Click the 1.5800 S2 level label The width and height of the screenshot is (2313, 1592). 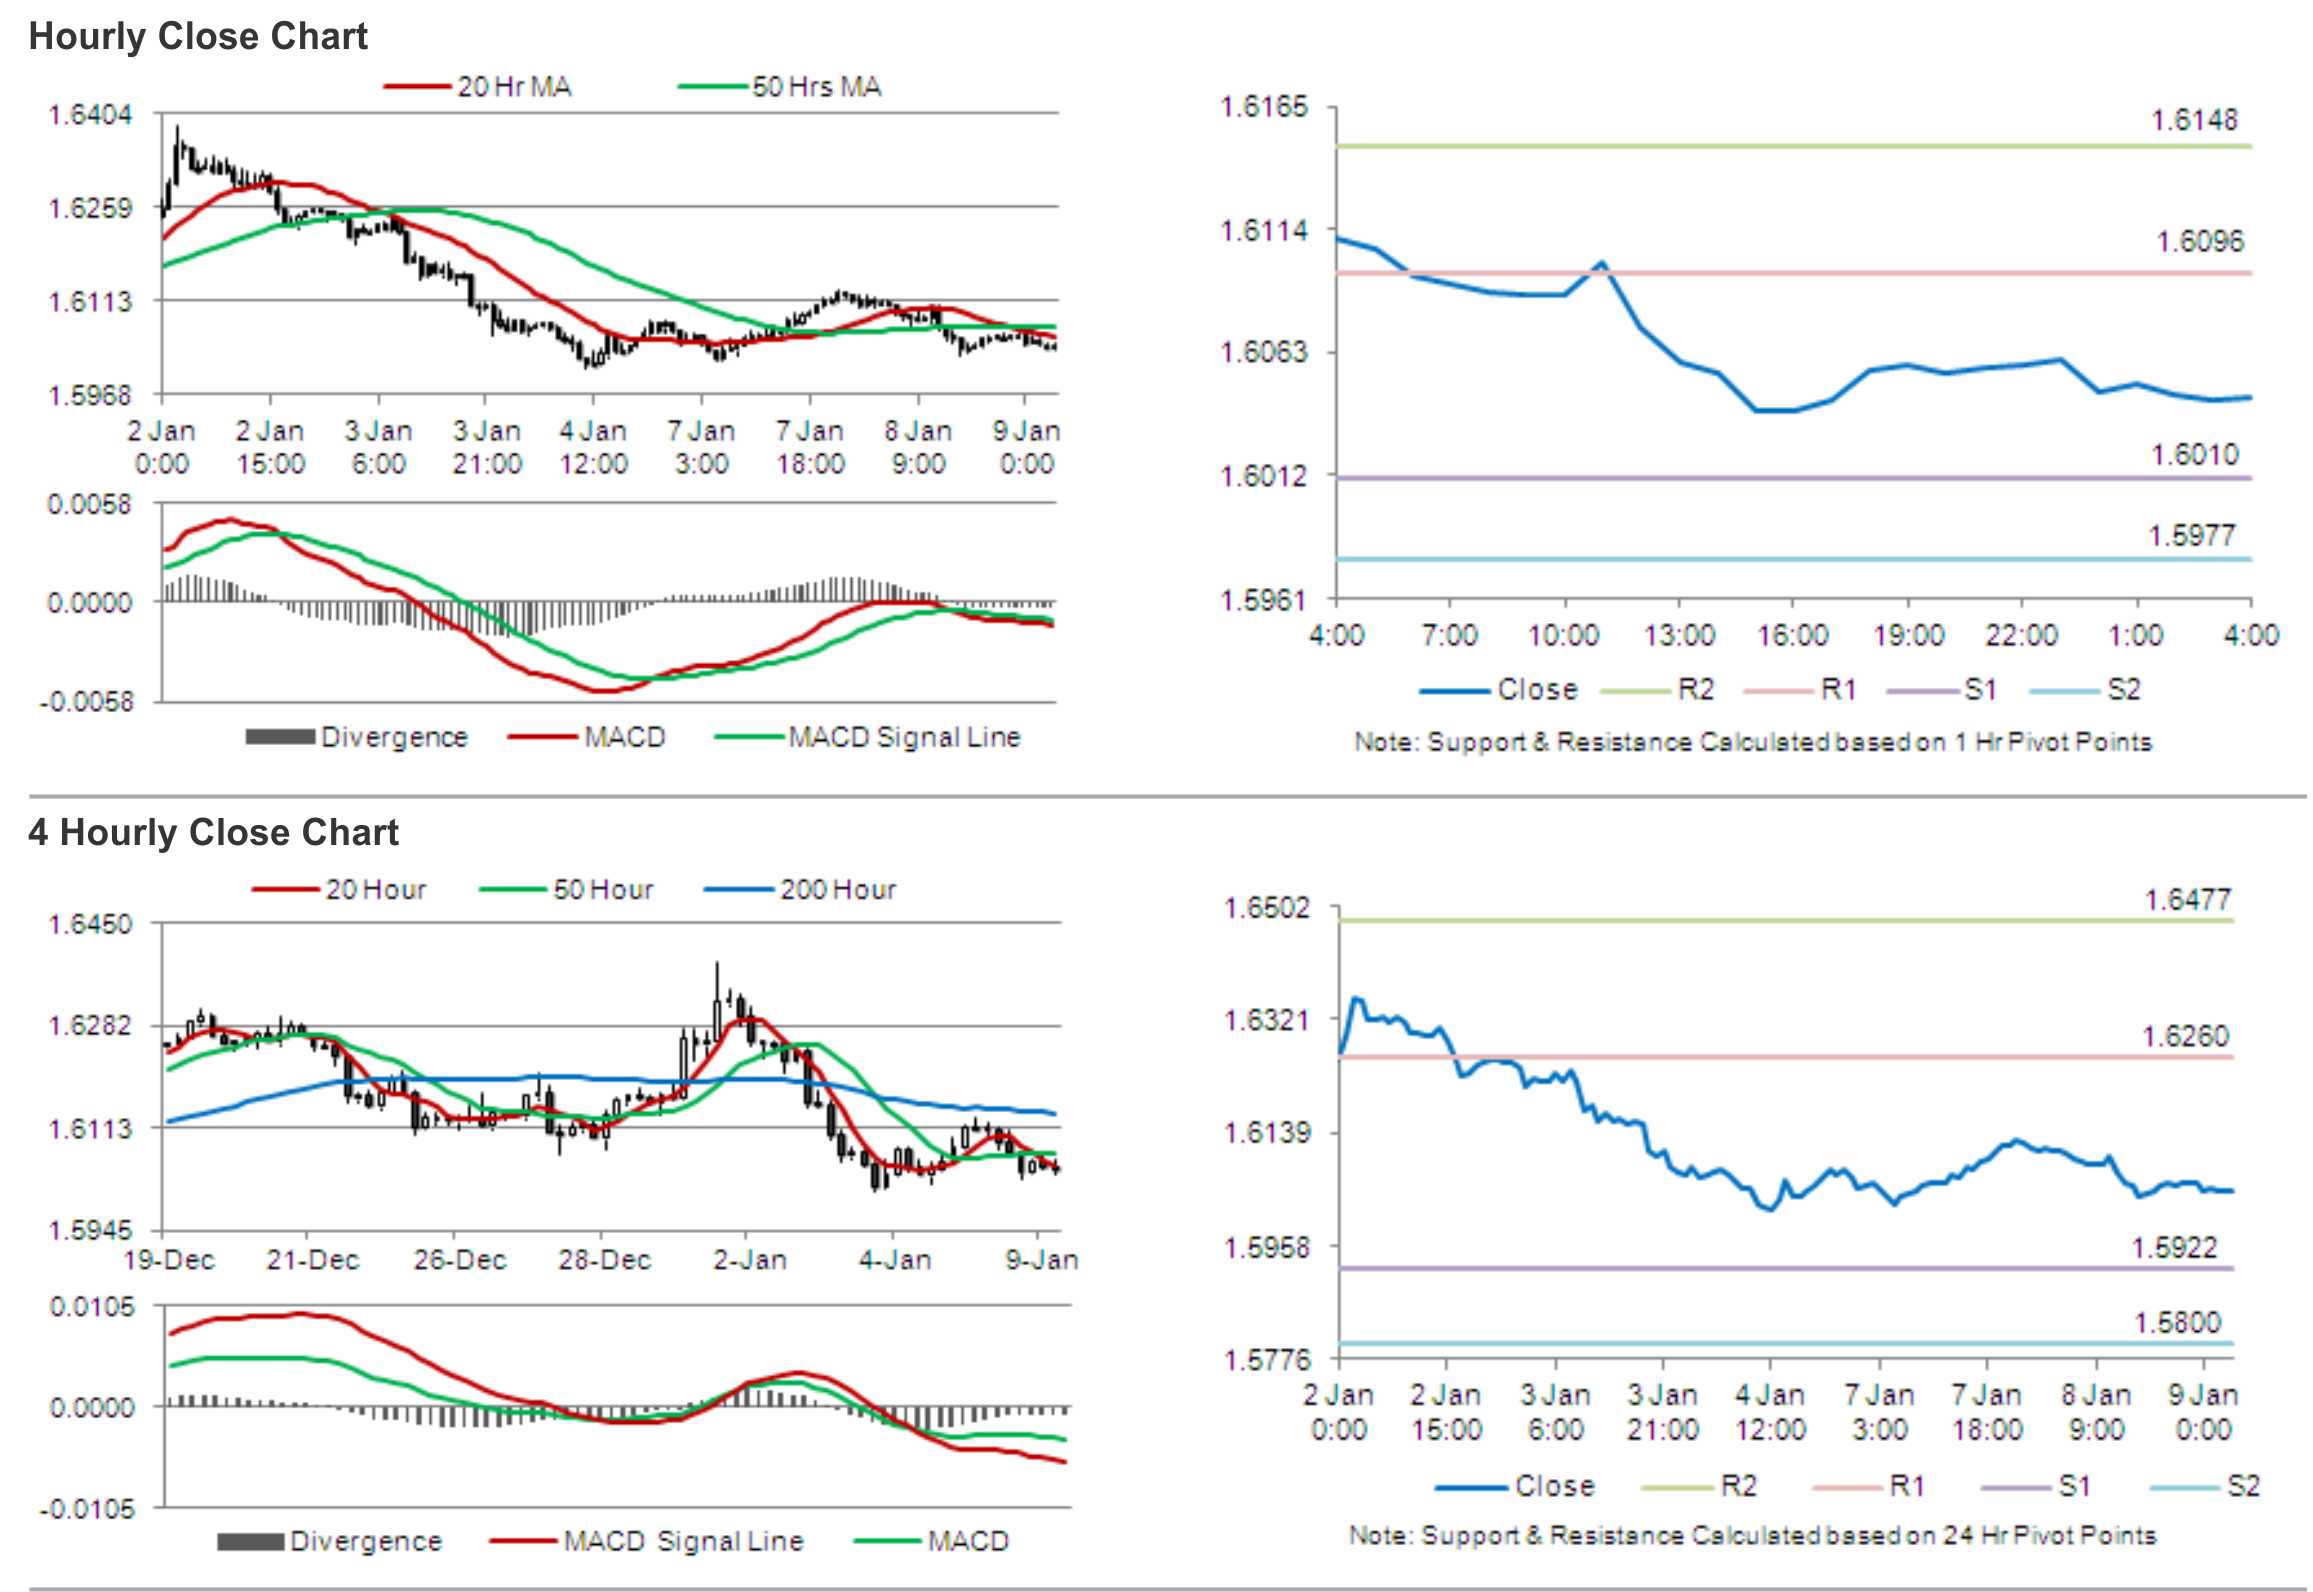[2178, 1323]
